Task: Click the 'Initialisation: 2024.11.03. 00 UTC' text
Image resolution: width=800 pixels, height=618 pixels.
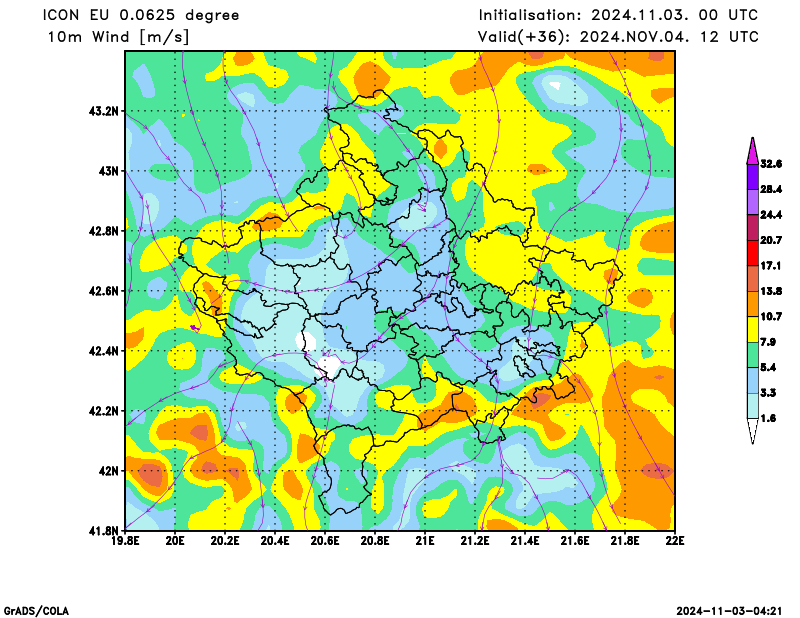Action: pyautogui.click(x=618, y=15)
